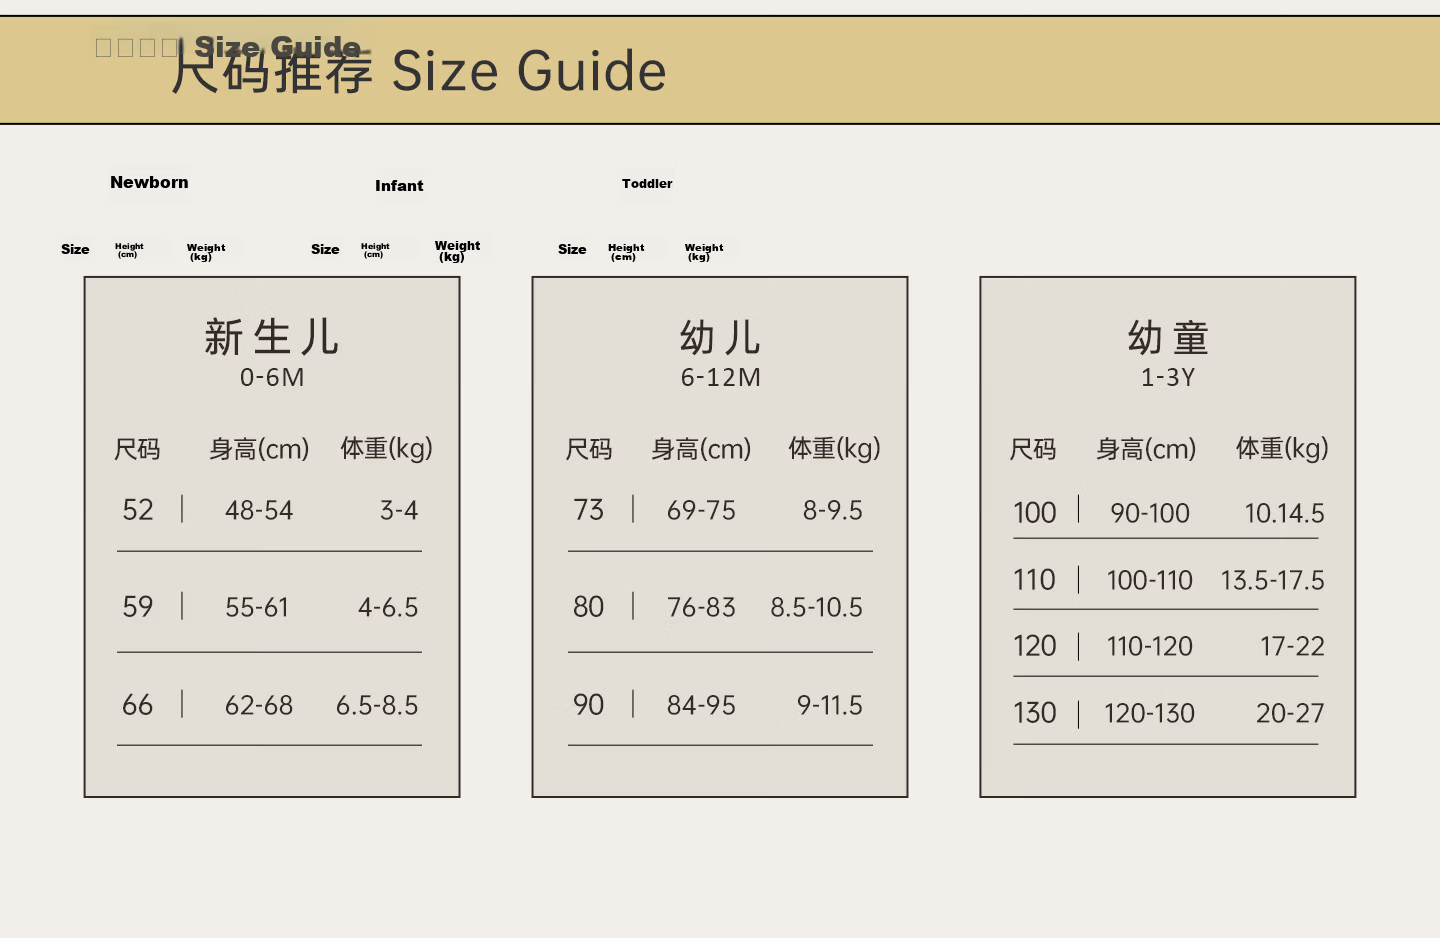The image size is (1440, 938).
Task: Select the "Newborn" translation label
Action: [149, 182]
